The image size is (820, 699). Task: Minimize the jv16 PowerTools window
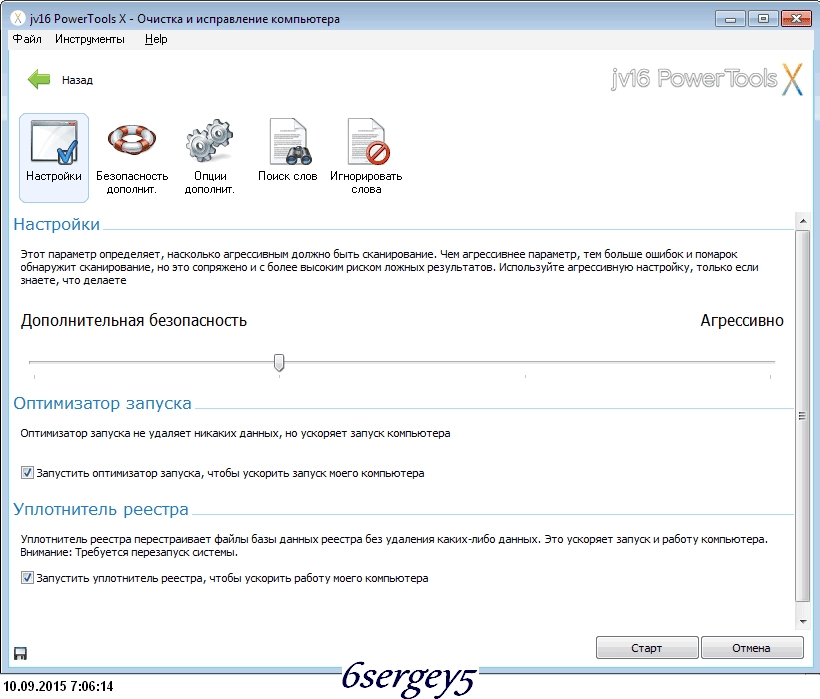[731, 19]
